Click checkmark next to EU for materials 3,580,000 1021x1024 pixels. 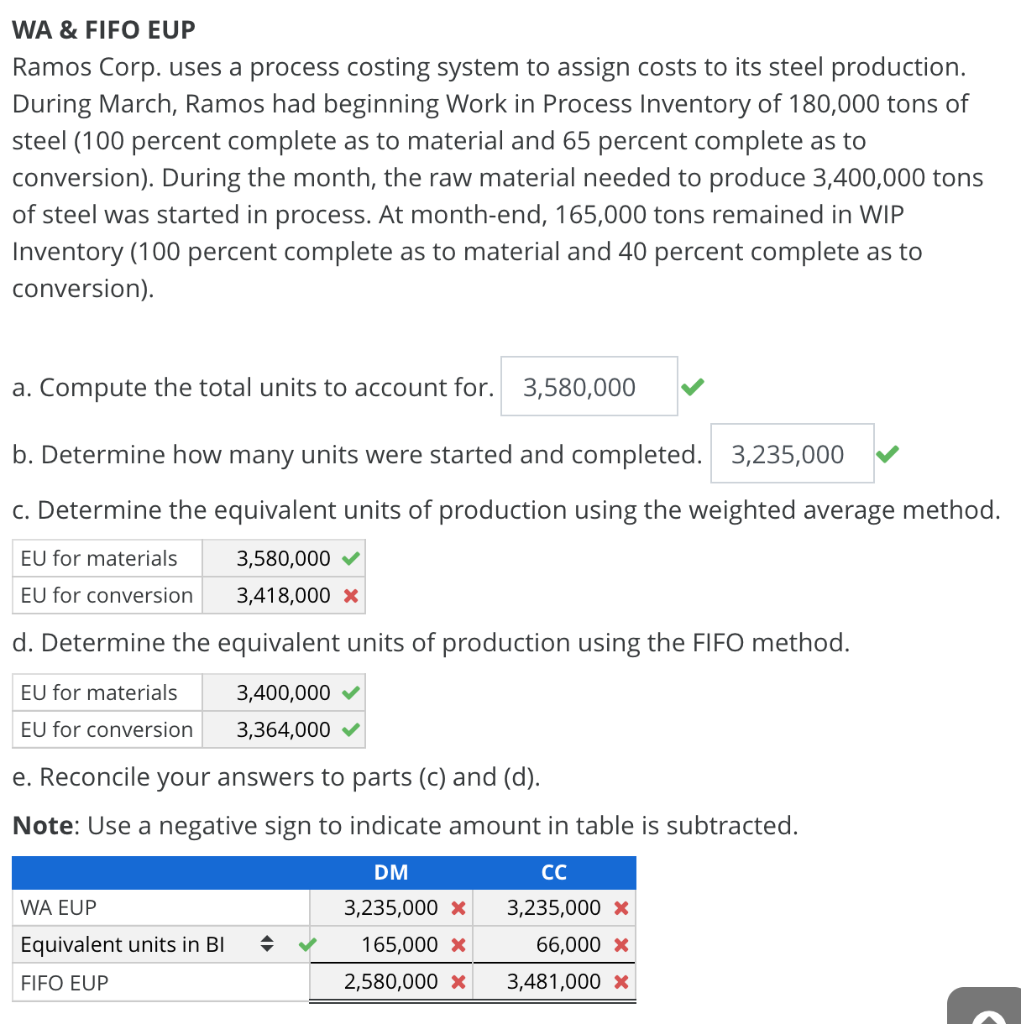(349, 558)
